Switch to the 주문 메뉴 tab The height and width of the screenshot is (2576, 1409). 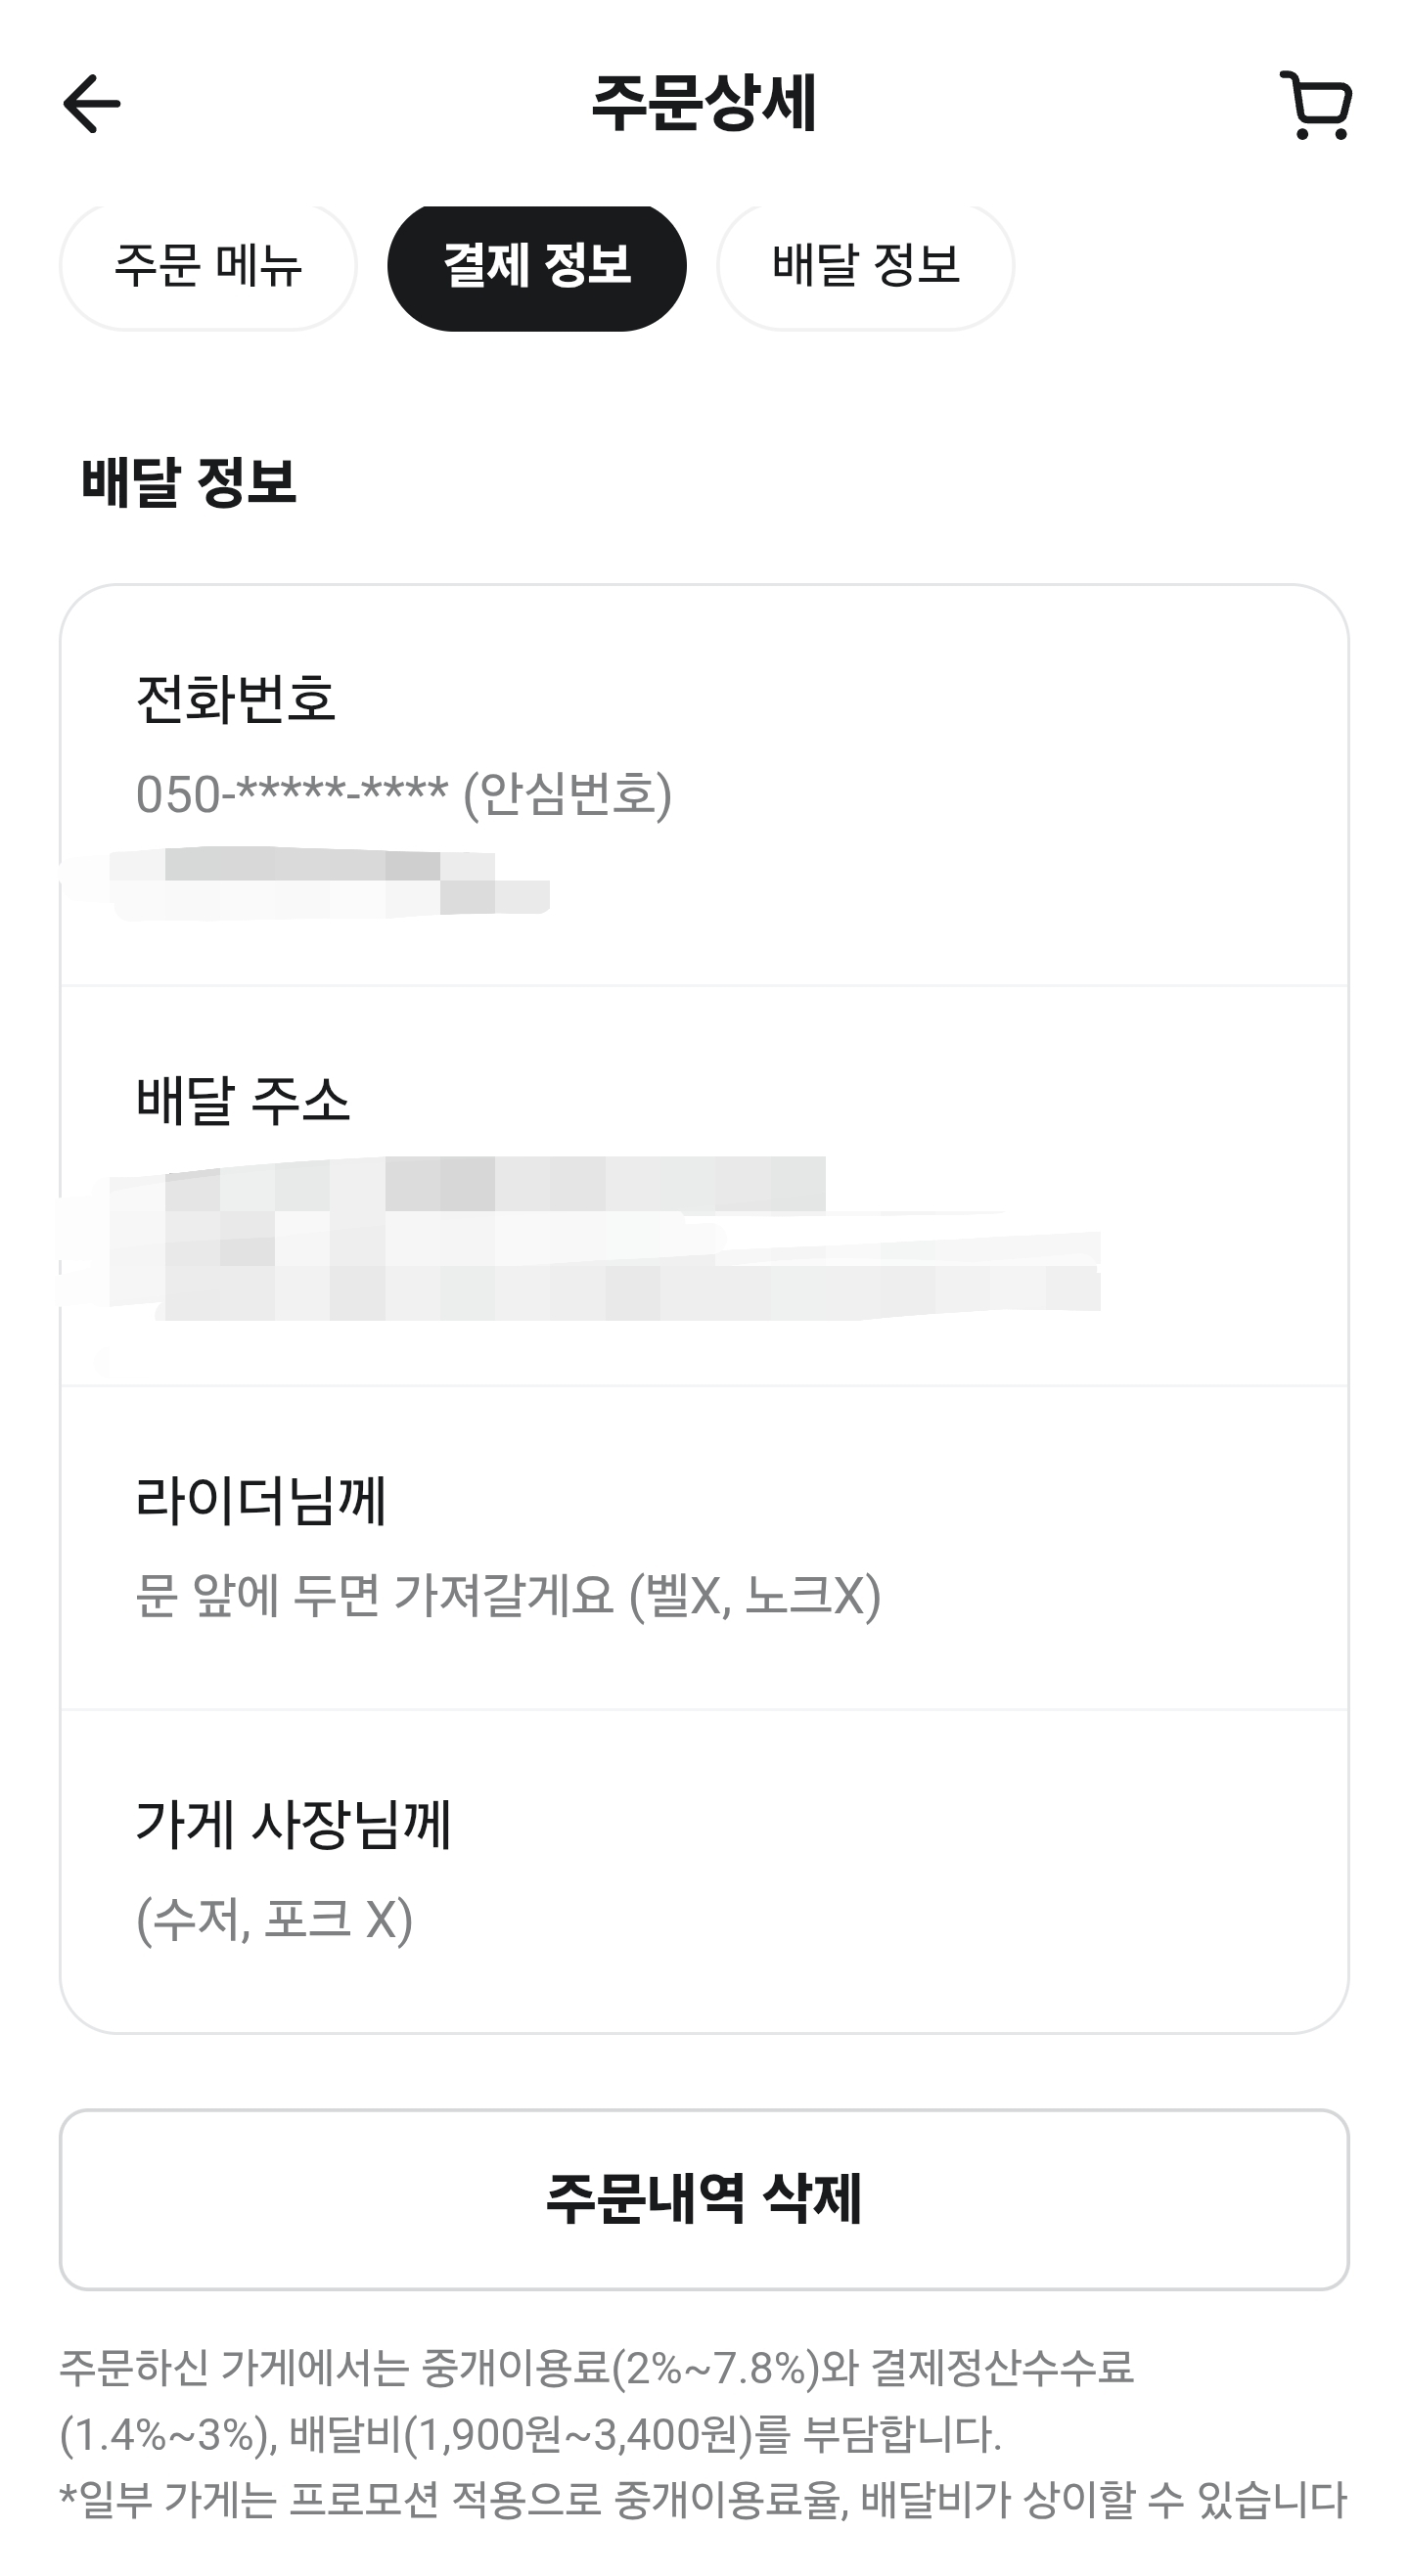[208, 266]
